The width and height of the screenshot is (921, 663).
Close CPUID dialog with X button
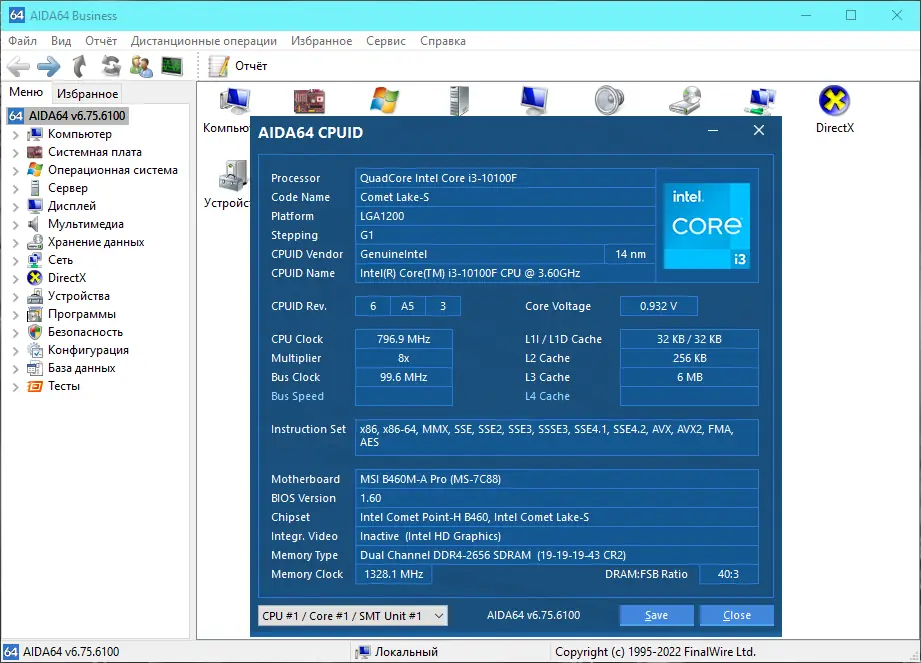(x=759, y=130)
